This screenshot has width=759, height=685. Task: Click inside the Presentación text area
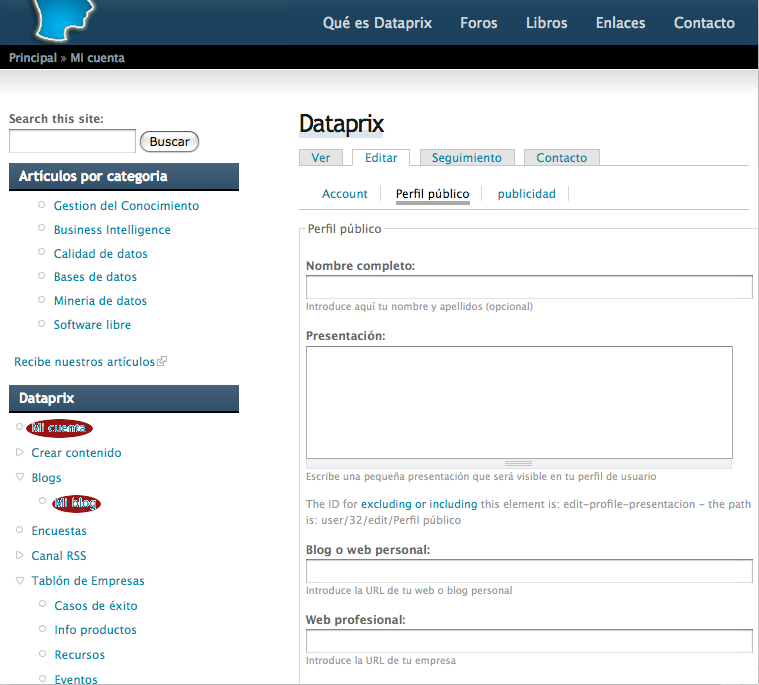tap(519, 402)
